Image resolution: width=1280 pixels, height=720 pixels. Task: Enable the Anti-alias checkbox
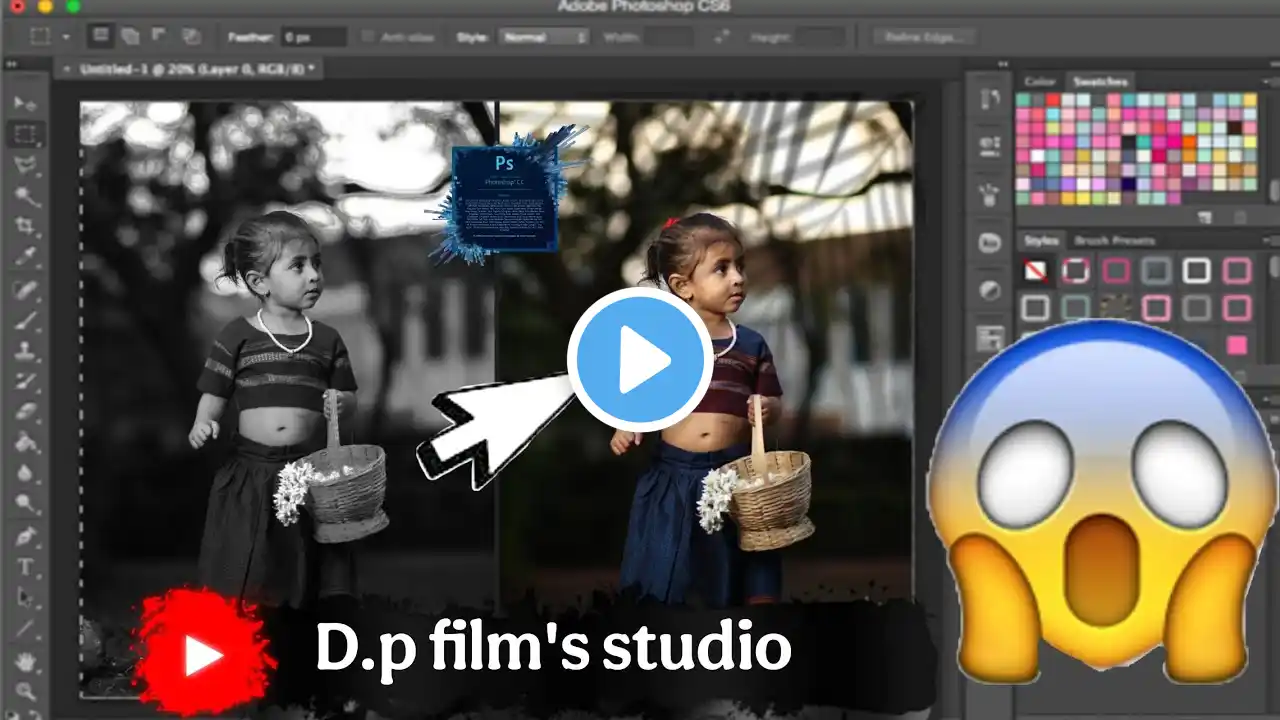368,37
